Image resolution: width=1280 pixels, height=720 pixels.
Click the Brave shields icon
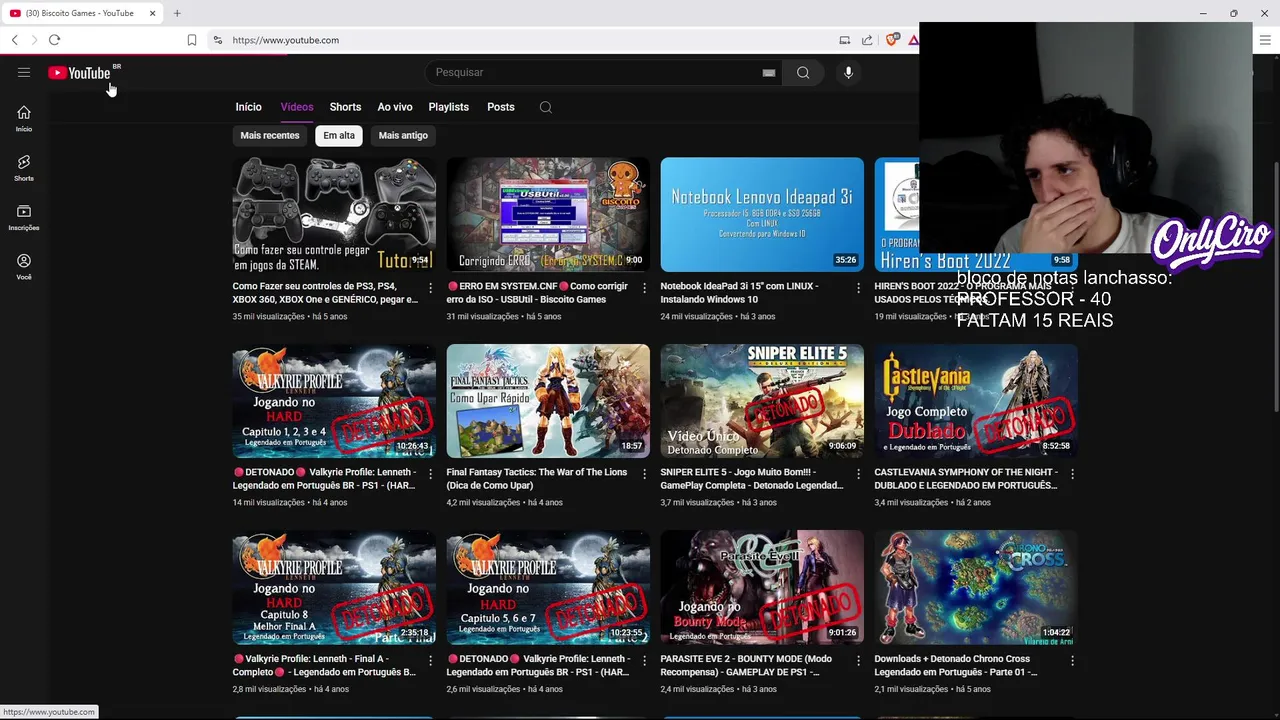892,40
